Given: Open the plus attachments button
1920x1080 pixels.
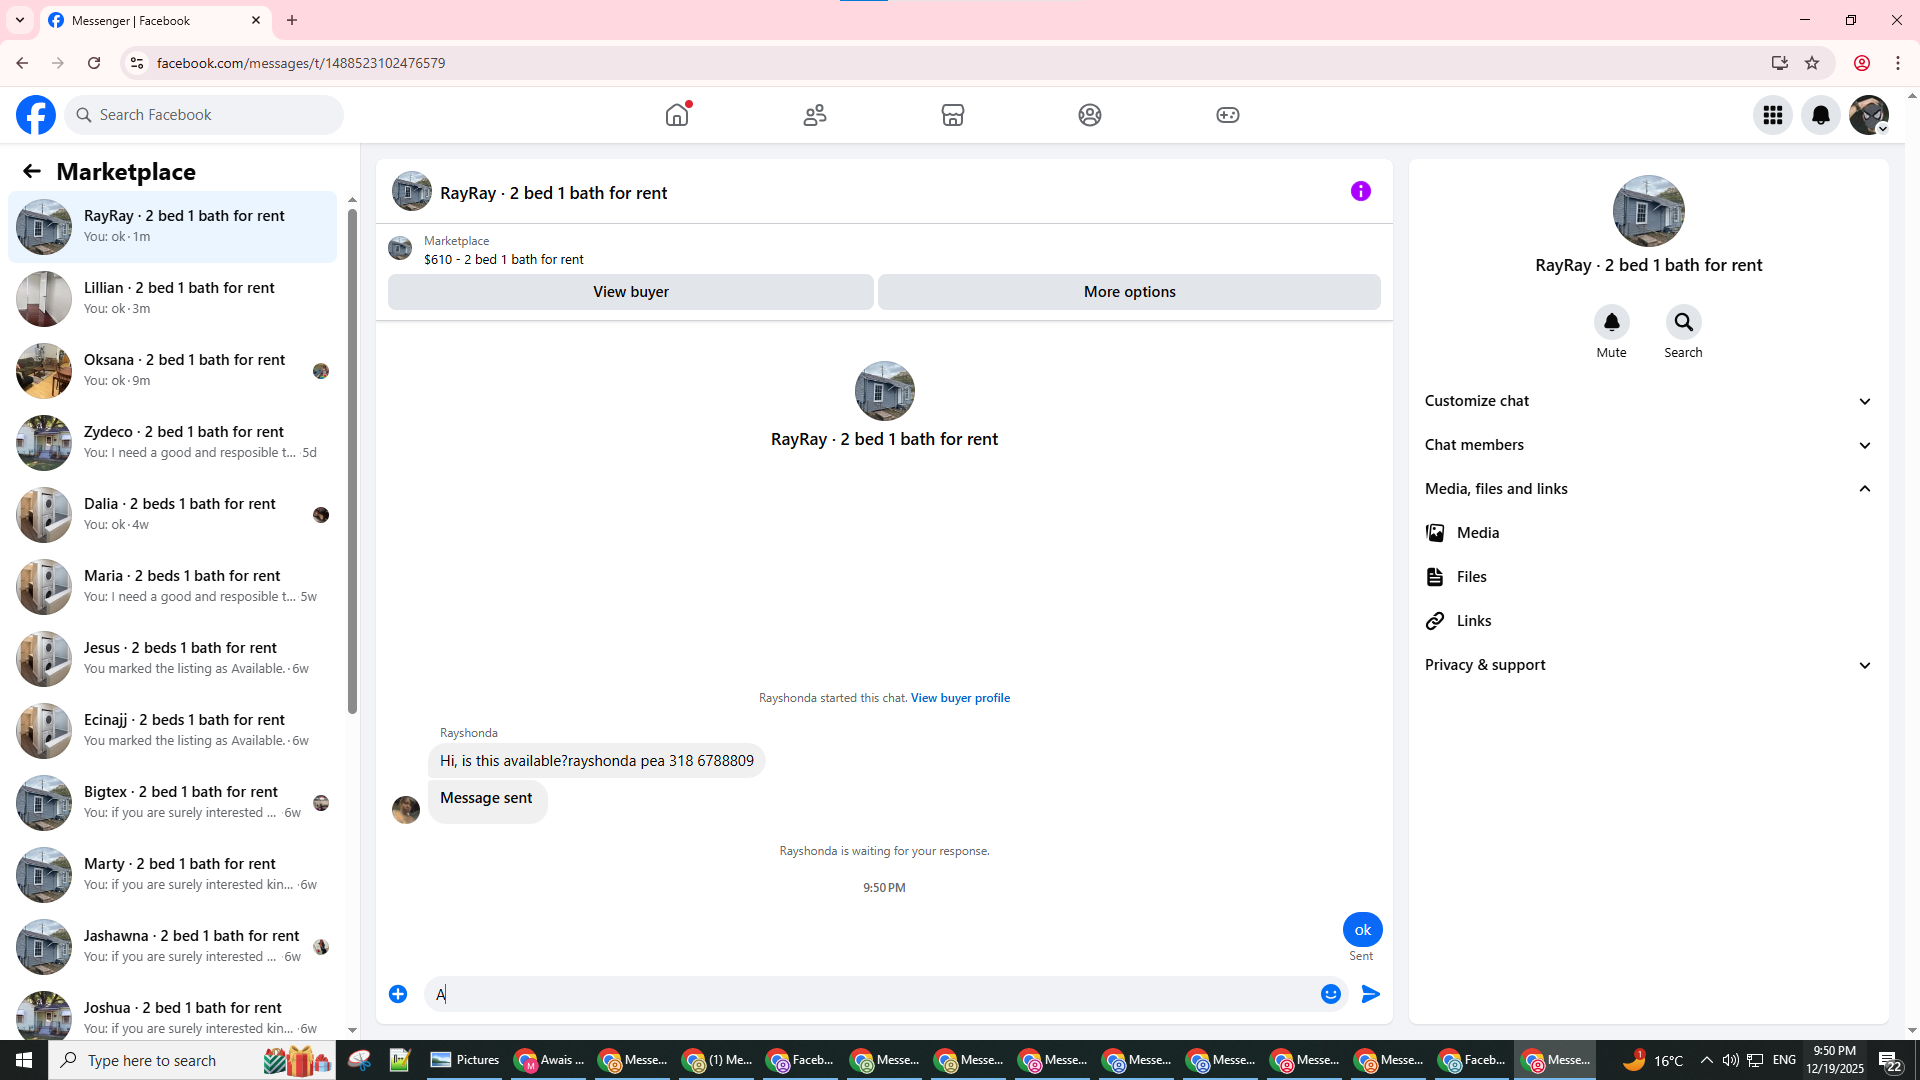Looking at the screenshot, I should pyautogui.click(x=398, y=994).
